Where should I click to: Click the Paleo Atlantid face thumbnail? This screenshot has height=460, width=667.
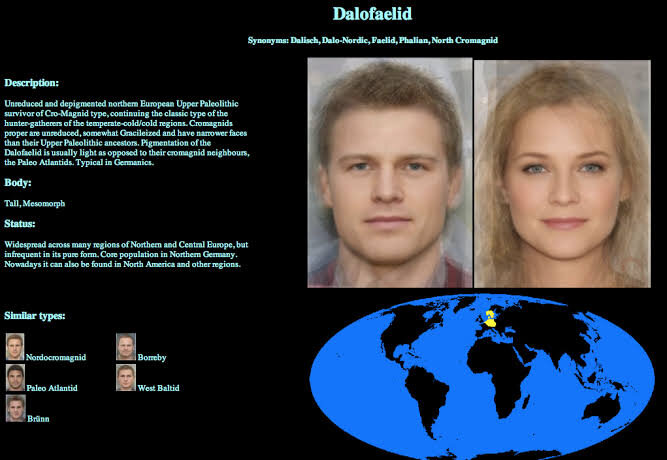click(x=15, y=378)
